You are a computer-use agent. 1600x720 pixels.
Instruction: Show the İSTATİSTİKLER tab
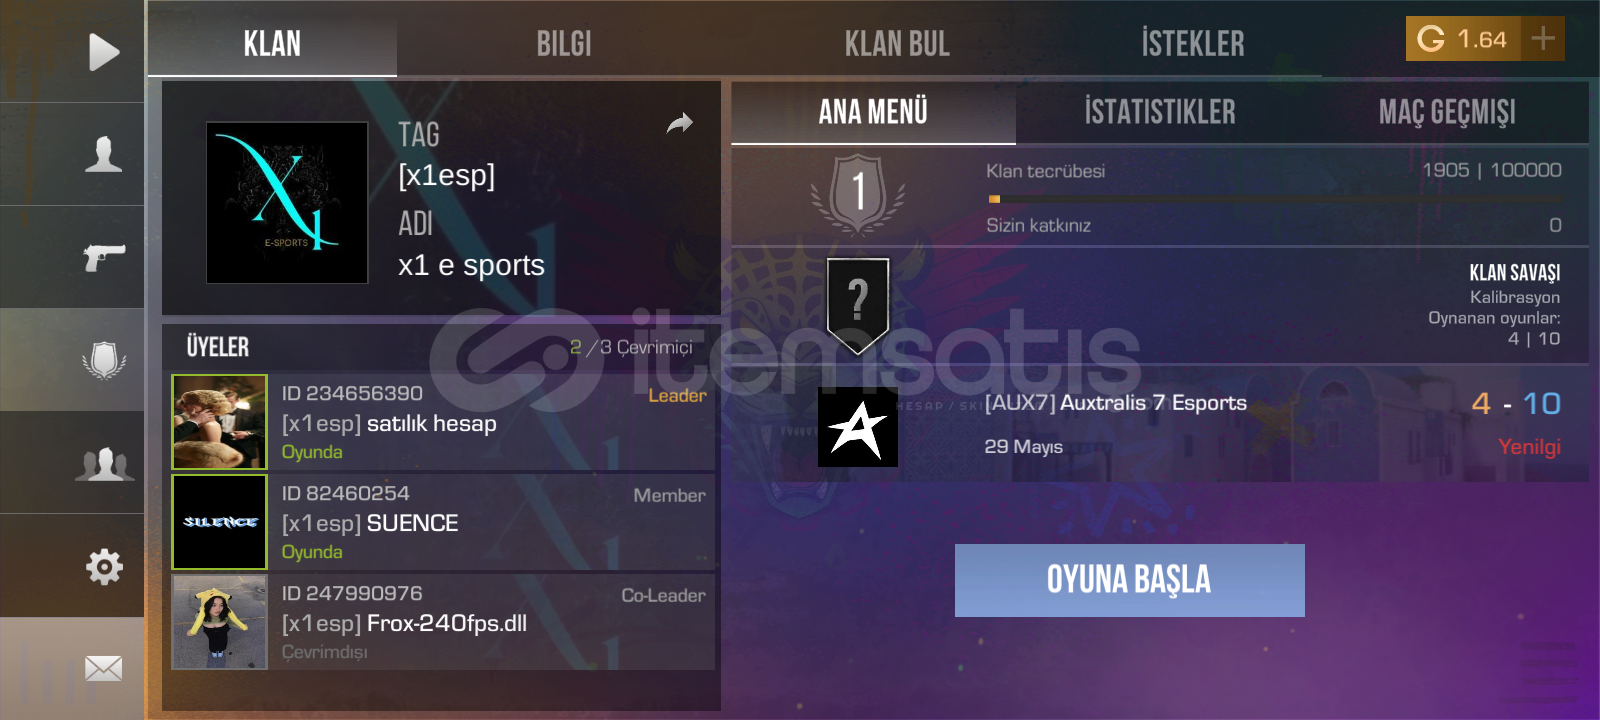coord(1160,112)
